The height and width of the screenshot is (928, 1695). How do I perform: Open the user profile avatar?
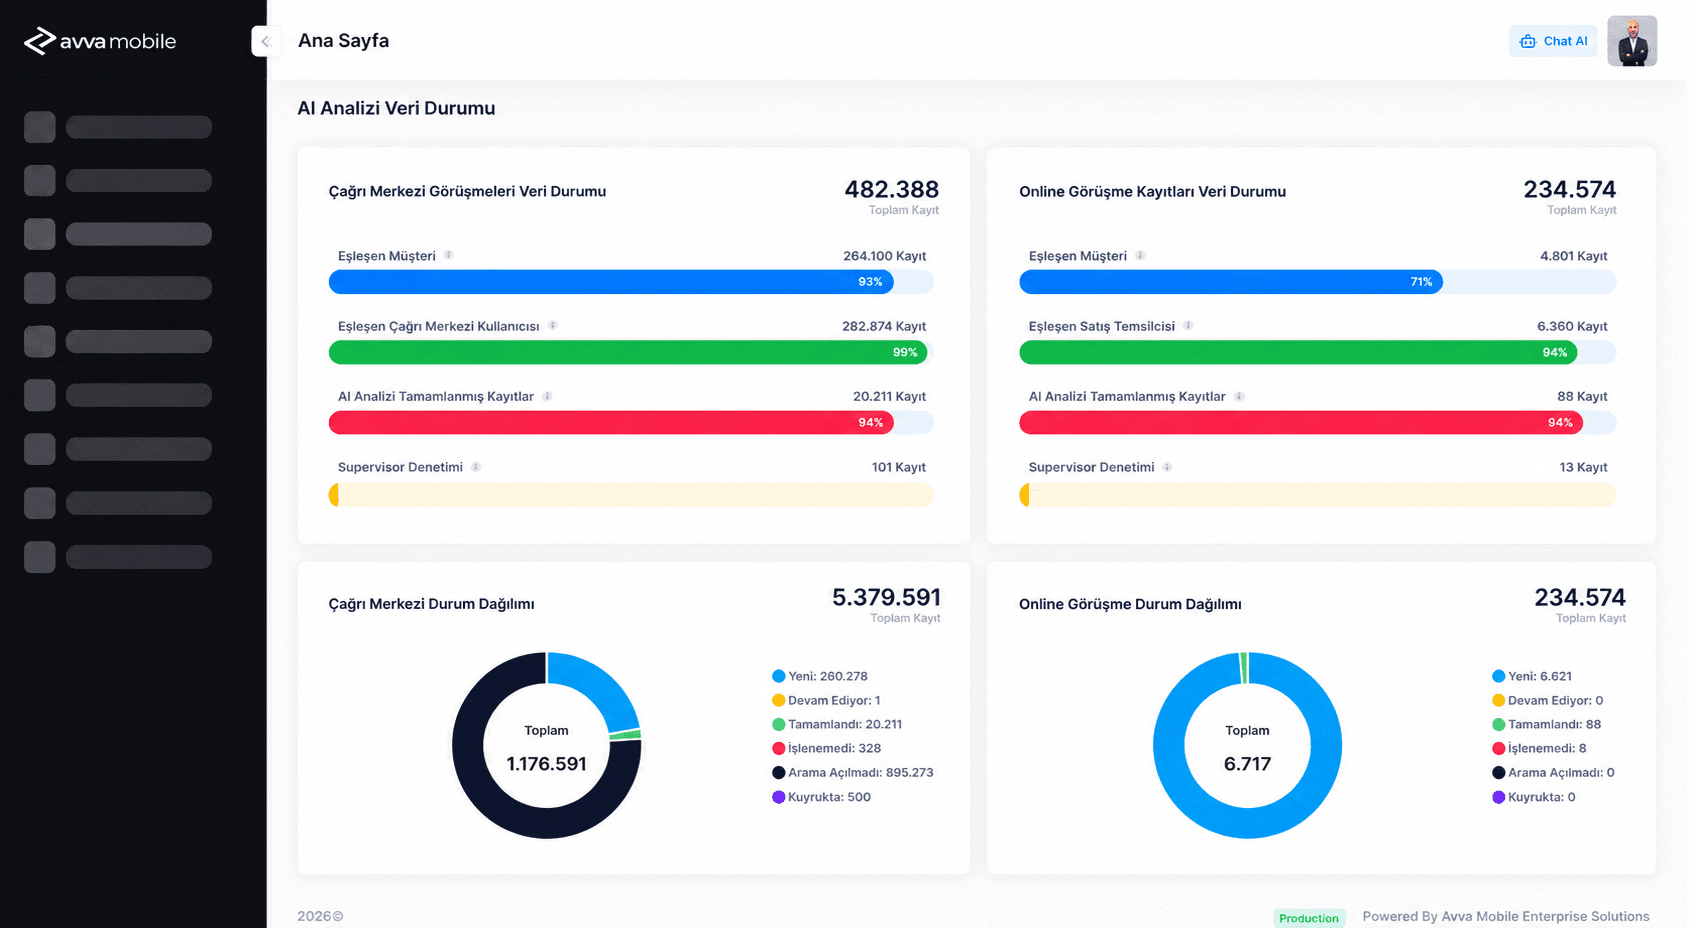pos(1632,41)
